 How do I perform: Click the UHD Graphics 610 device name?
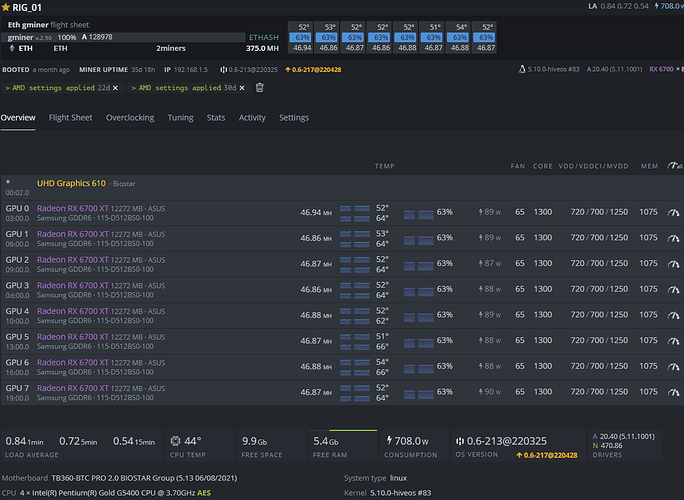[x=71, y=183]
